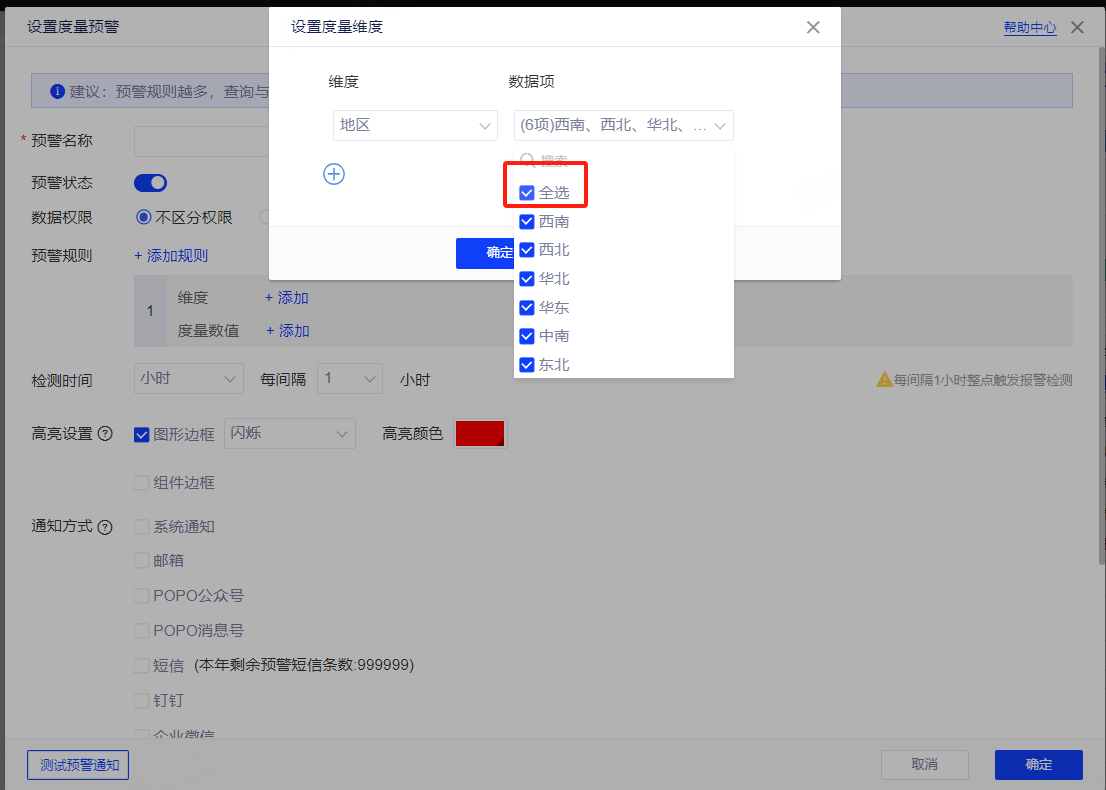This screenshot has width=1106, height=790.
Task: Click the help icon next to 通知方式
Action: click(x=105, y=527)
